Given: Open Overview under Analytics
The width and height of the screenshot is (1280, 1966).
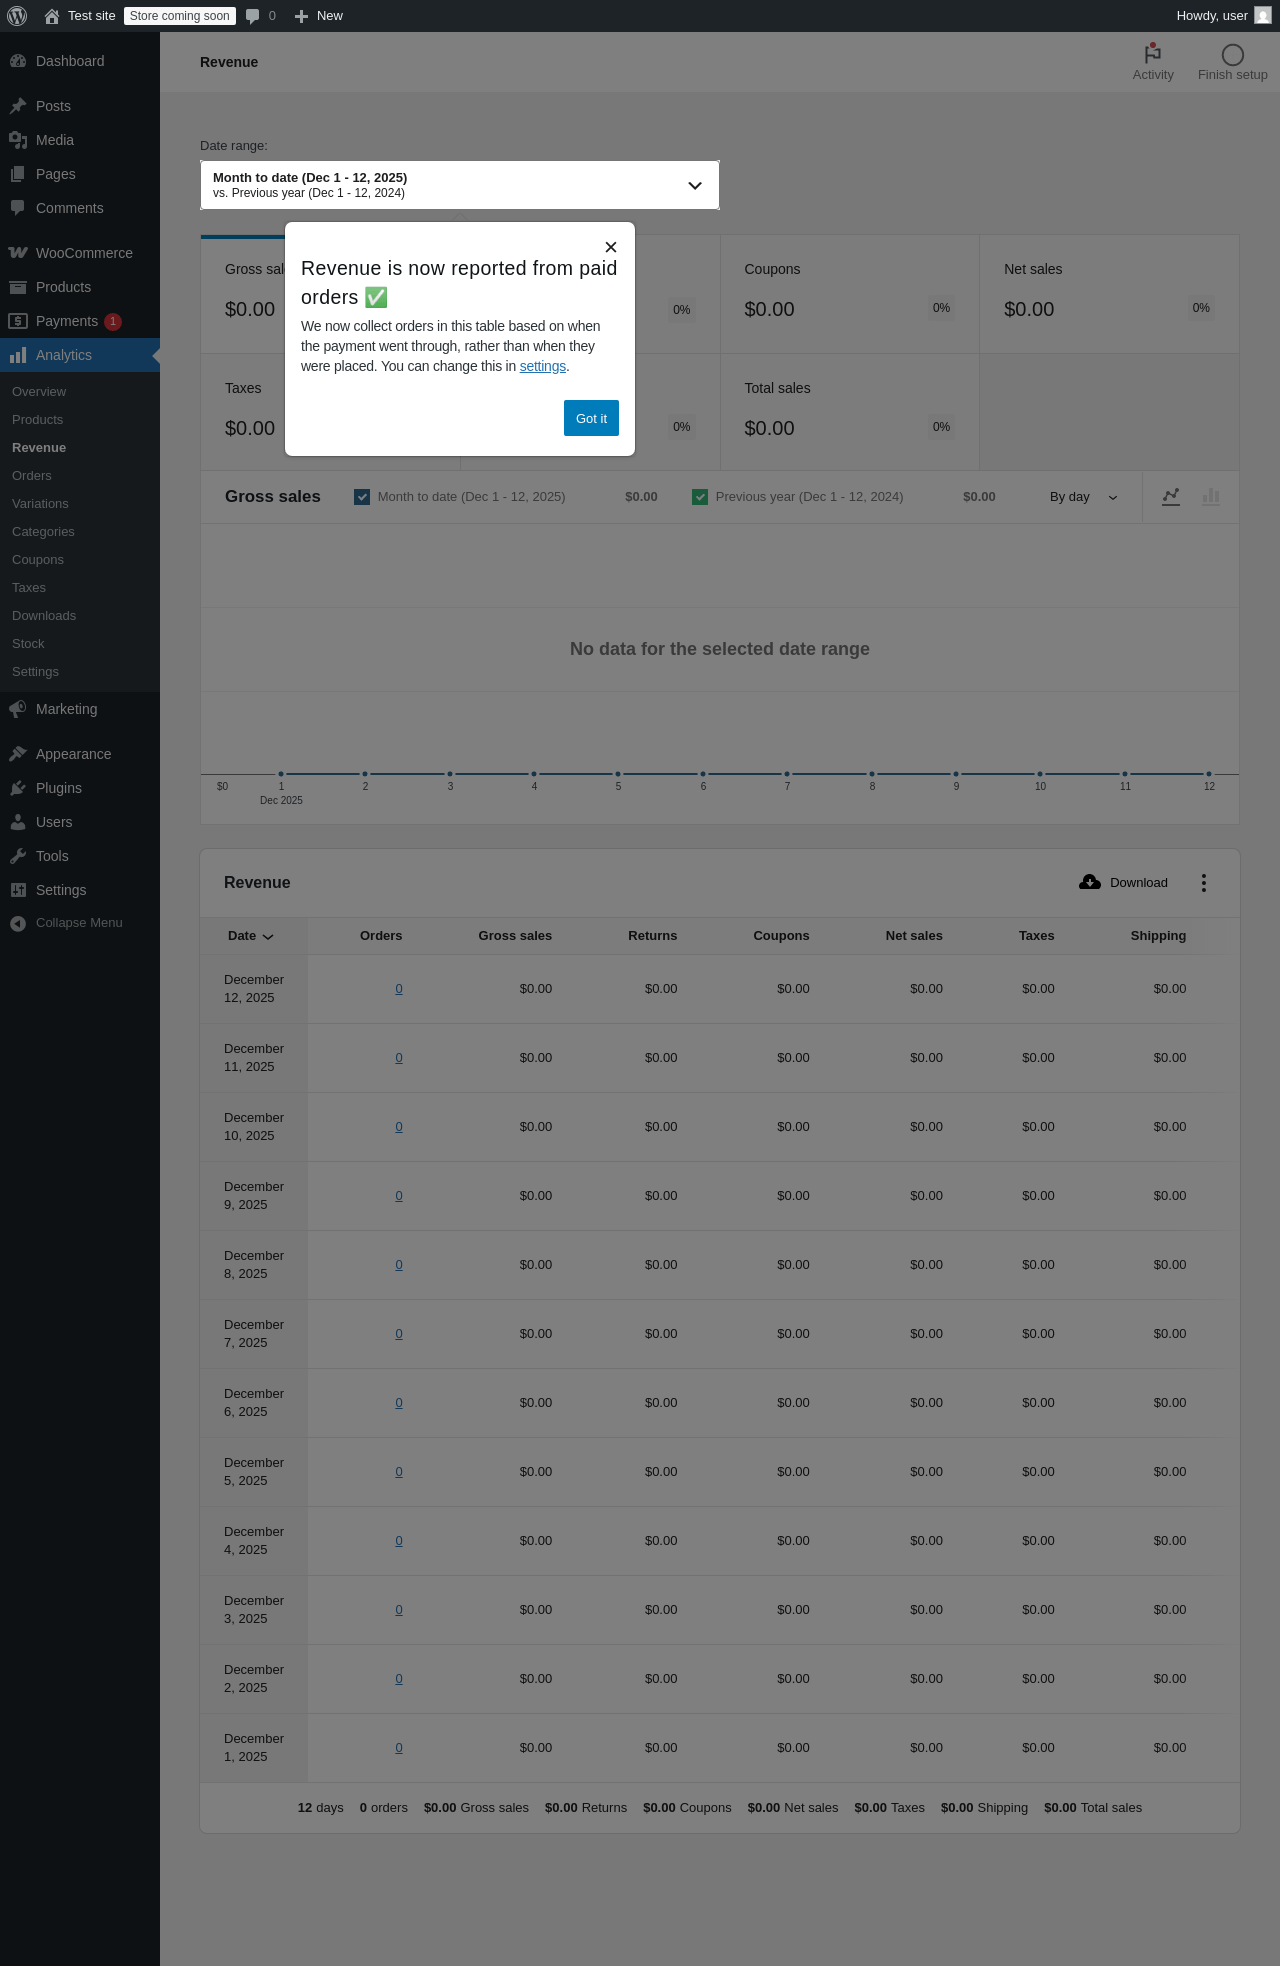Looking at the screenshot, I should pyautogui.click(x=39, y=392).
